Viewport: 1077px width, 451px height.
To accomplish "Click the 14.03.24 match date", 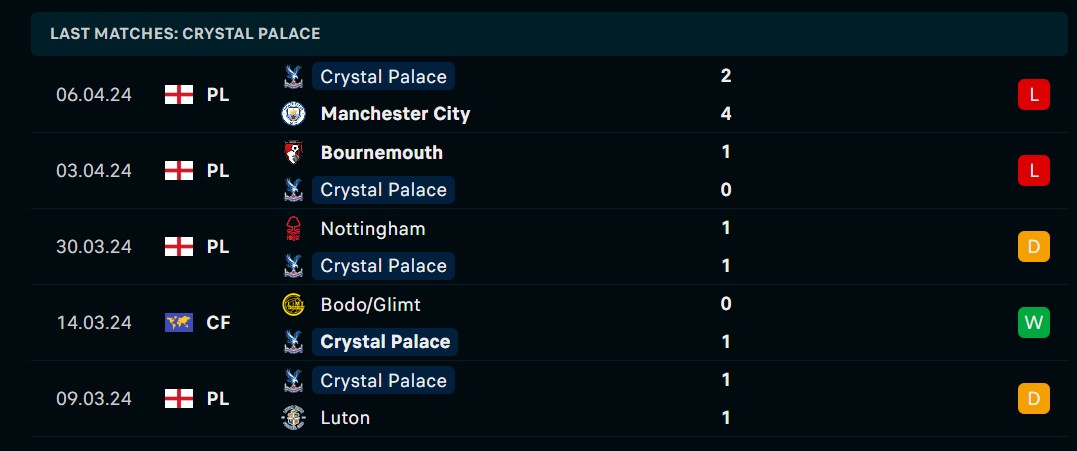I will 94,323.
